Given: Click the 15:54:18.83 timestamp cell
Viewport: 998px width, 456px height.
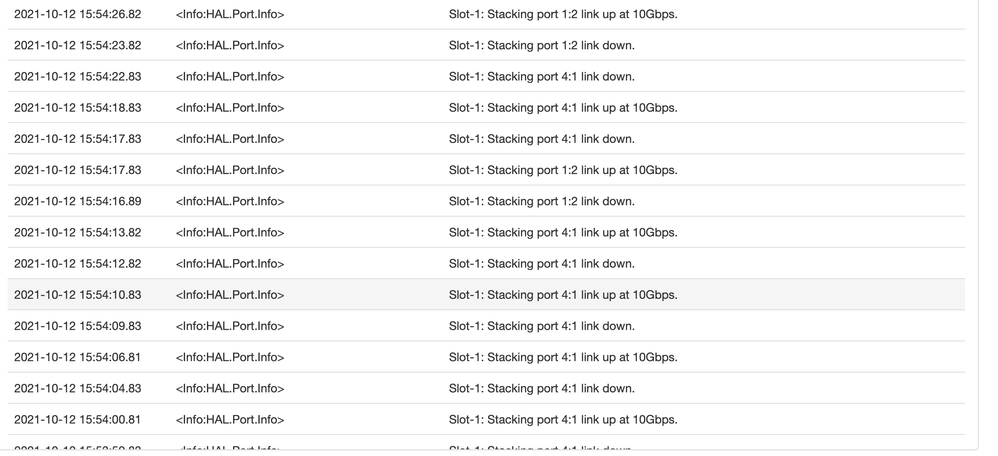Looking at the screenshot, I should (x=78, y=108).
